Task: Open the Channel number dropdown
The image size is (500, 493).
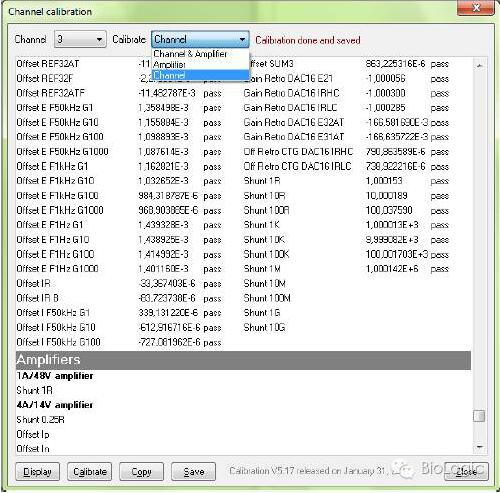Action: [x=80, y=39]
